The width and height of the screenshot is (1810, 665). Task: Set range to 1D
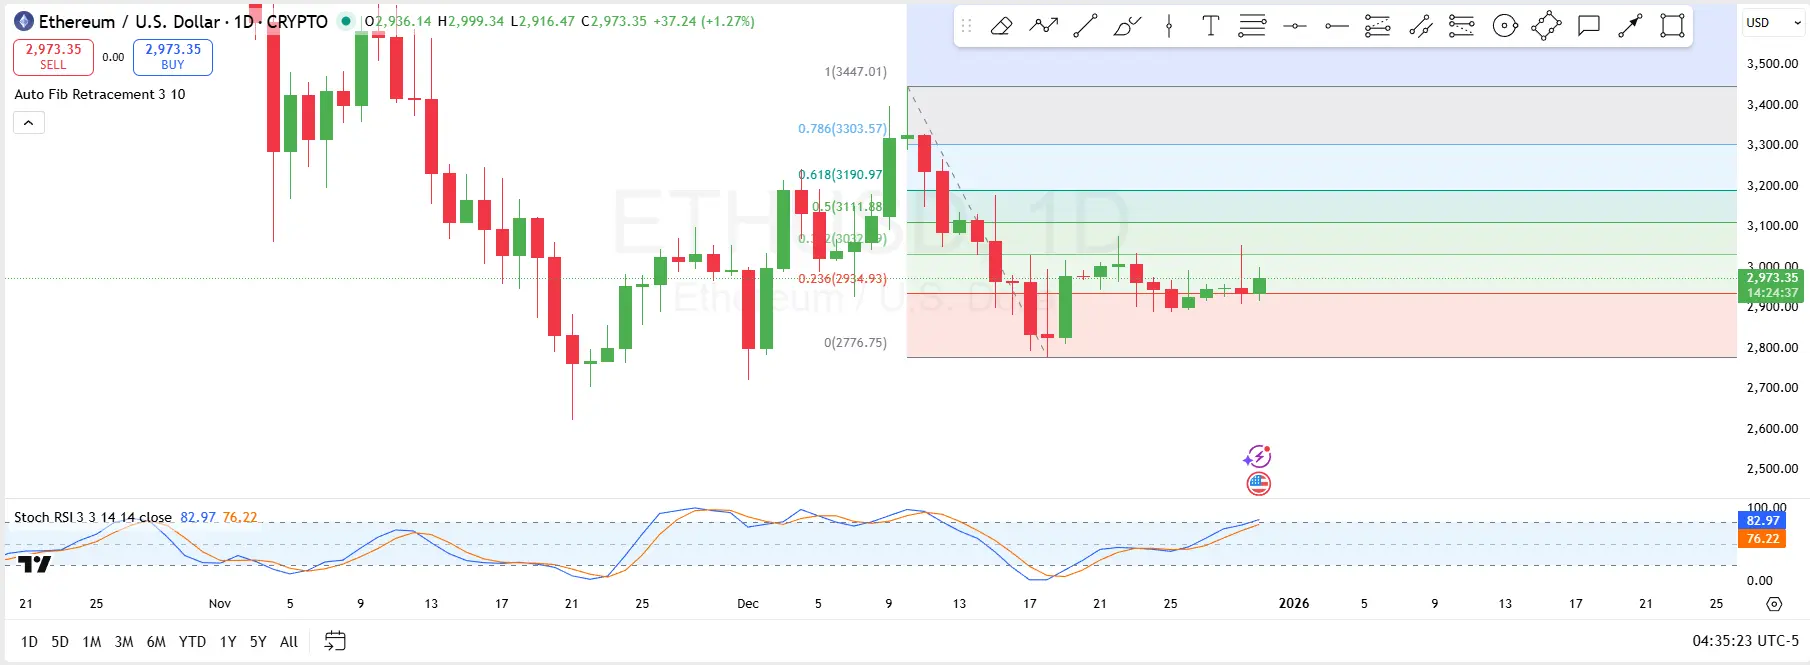pyautogui.click(x=29, y=642)
